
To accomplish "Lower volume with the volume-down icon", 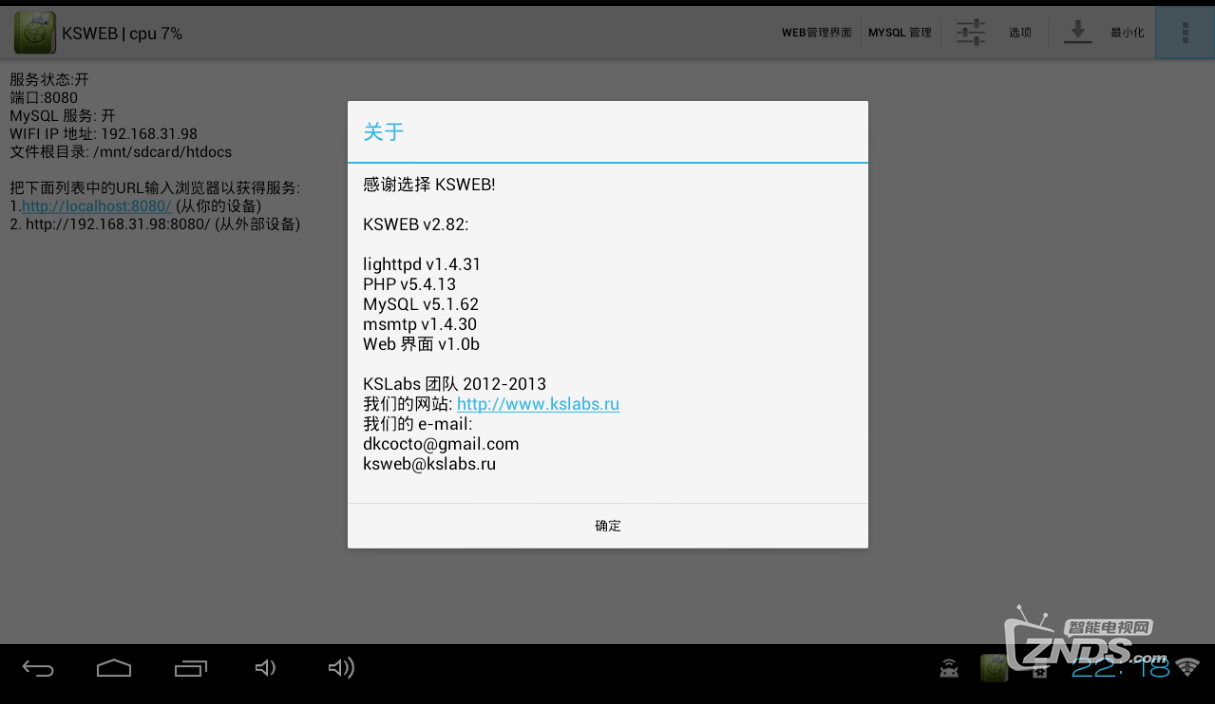I will (265, 667).
